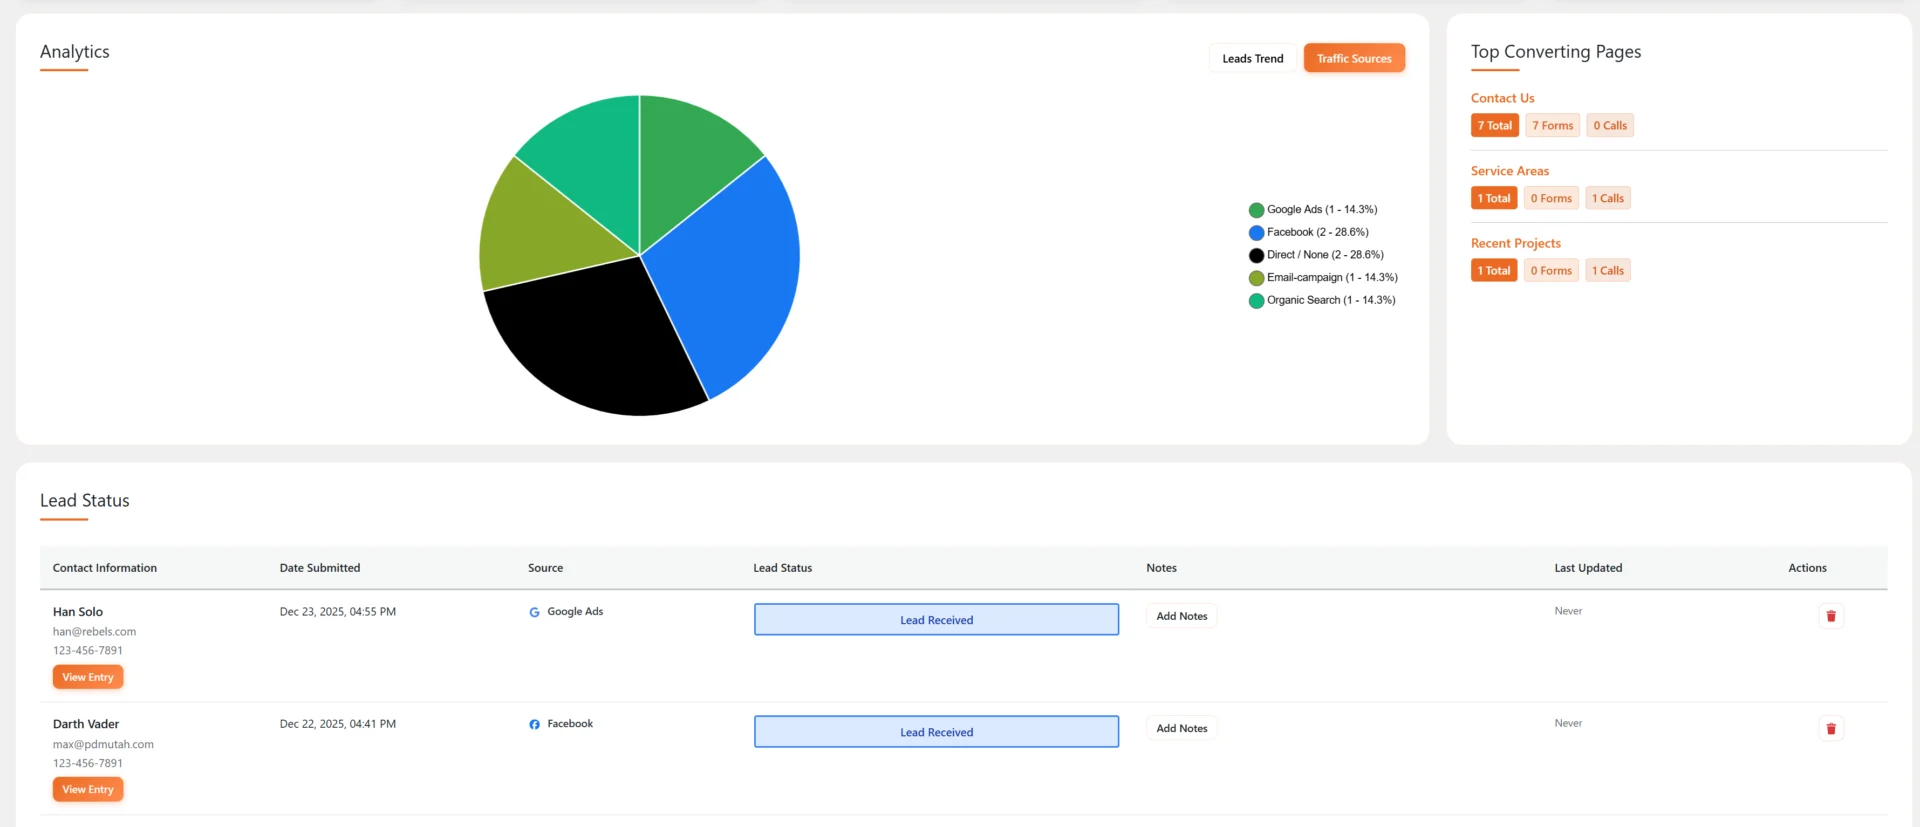Toggle the Google Ads legend swatch
The height and width of the screenshot is (827, 1920).
point(1256,210)
